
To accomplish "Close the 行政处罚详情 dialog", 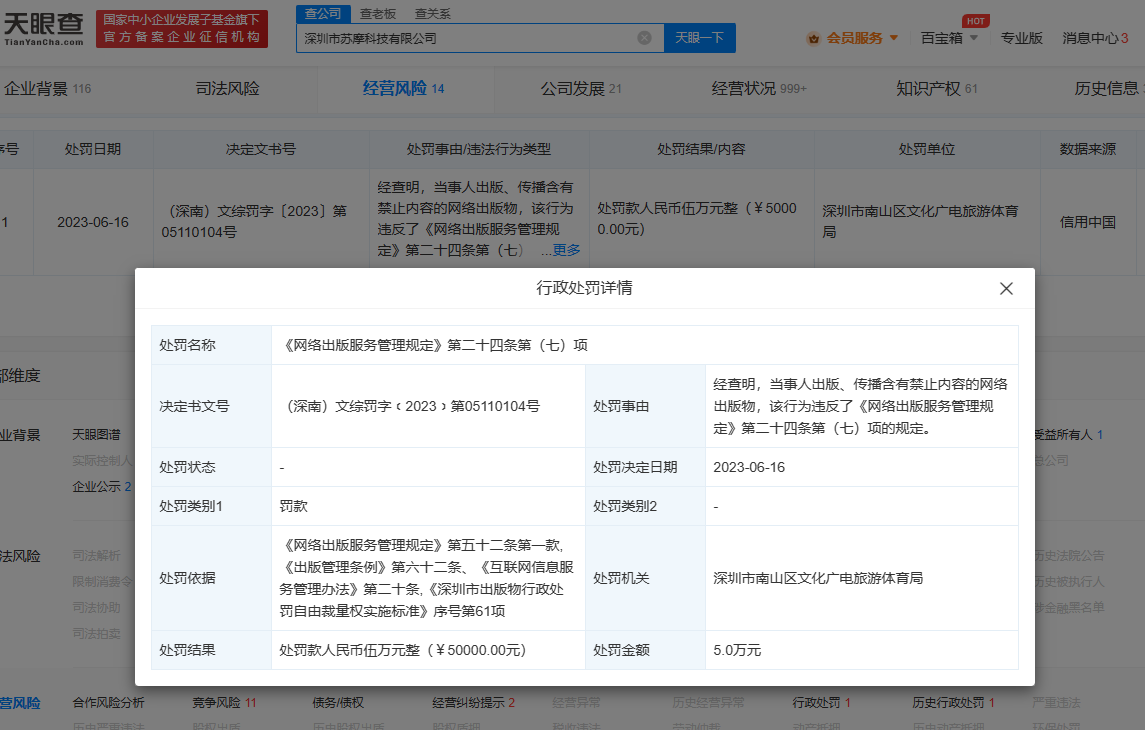I will point(1006,289).
